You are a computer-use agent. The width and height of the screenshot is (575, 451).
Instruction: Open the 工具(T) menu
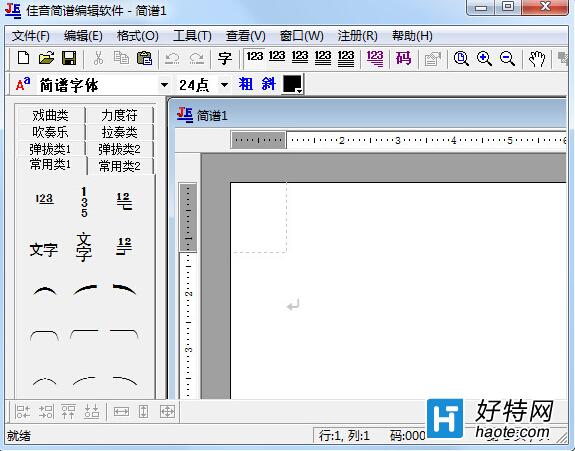192,36
